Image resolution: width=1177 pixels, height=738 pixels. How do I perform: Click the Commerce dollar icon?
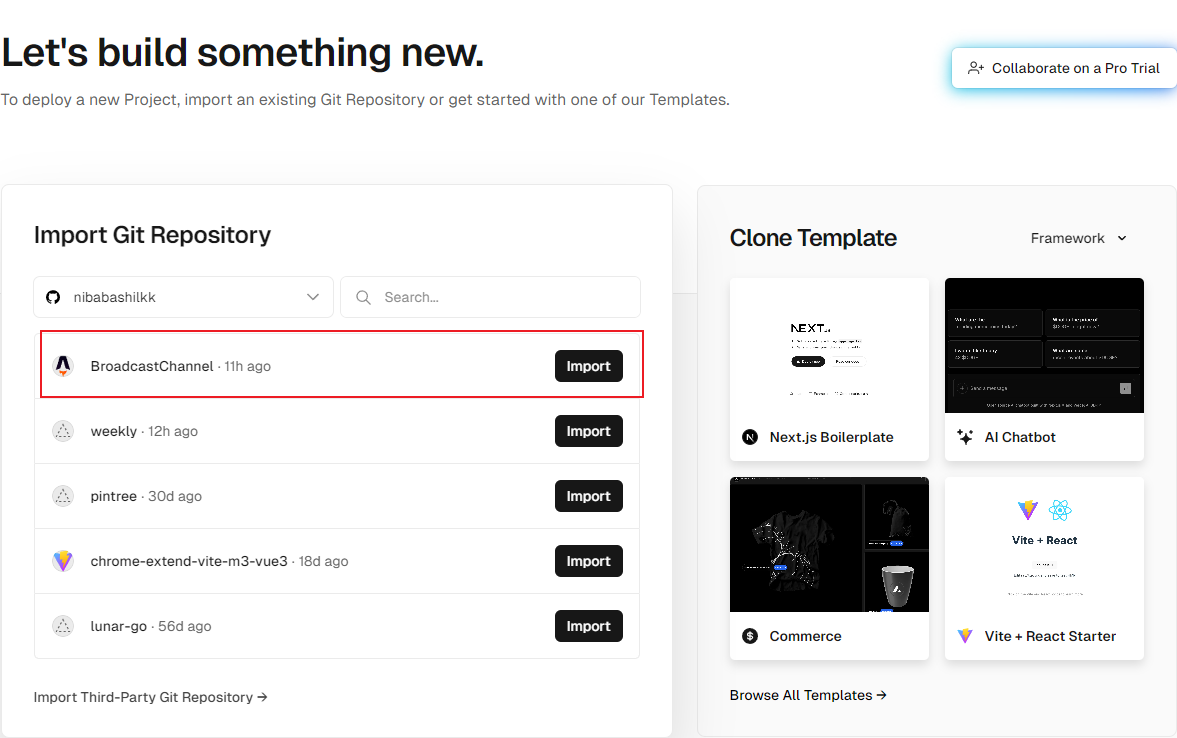click(750, 636)
